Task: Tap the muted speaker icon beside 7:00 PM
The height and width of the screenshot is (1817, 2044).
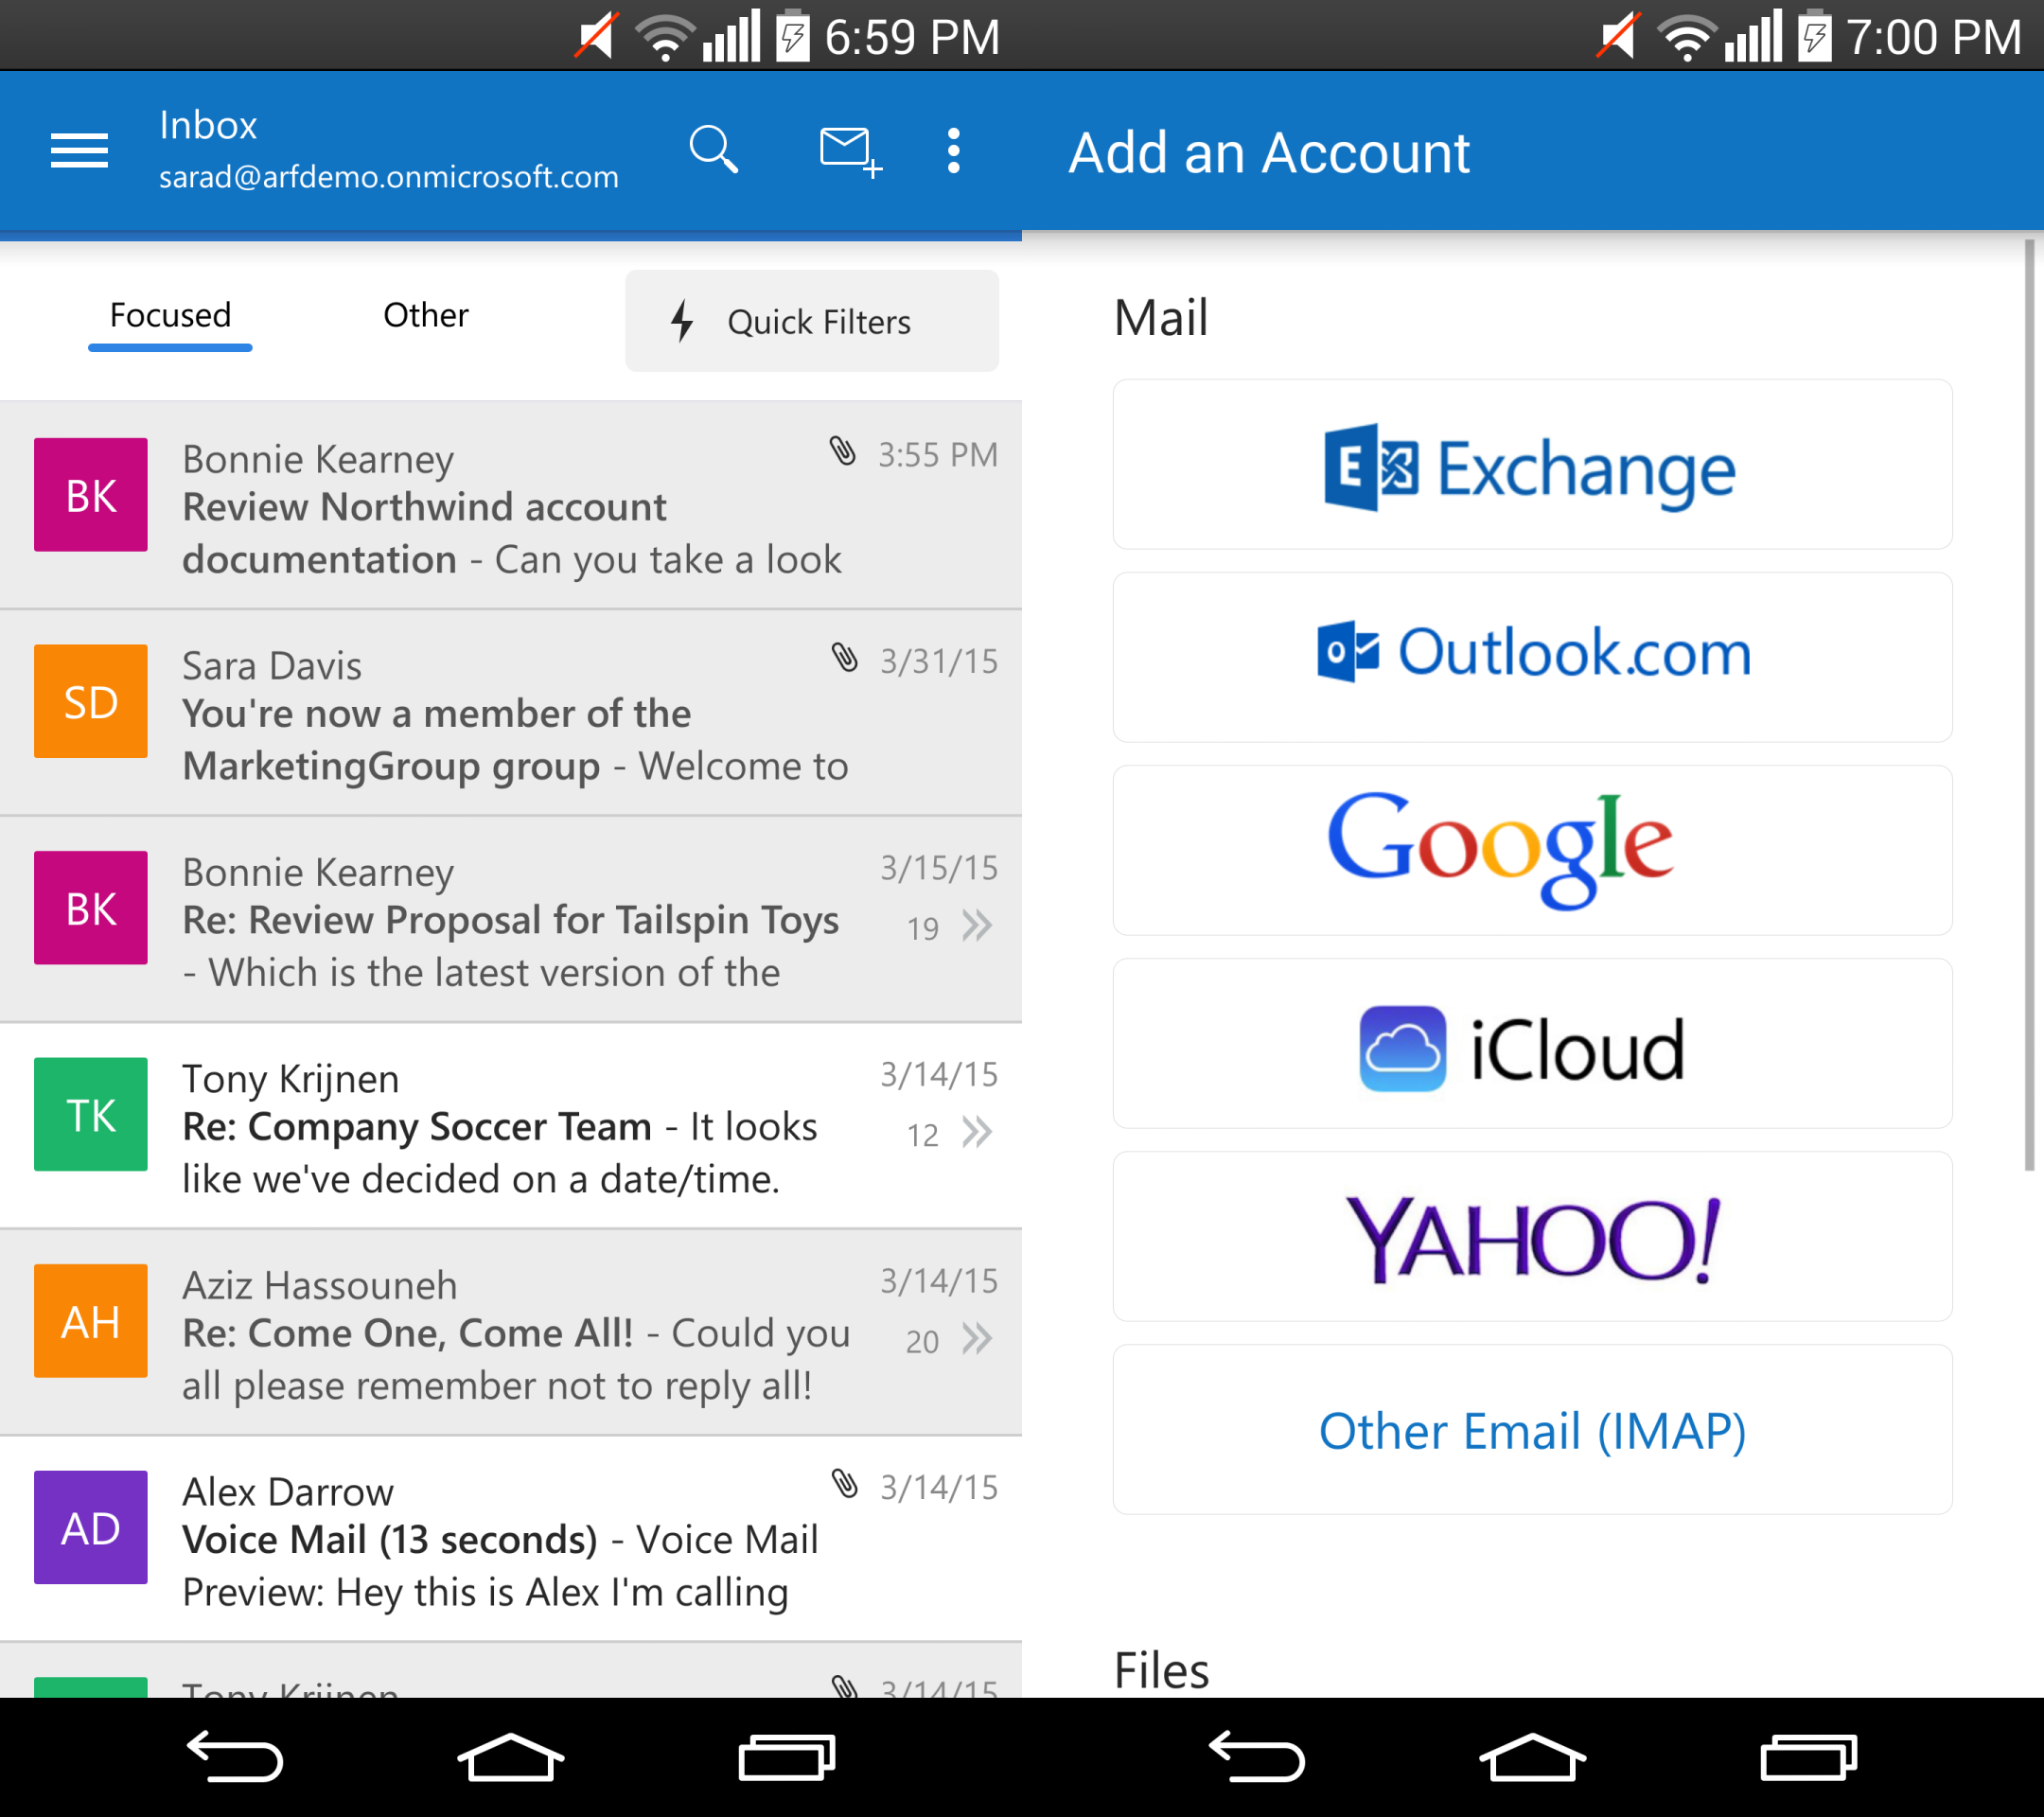Action: point(1619,36)
